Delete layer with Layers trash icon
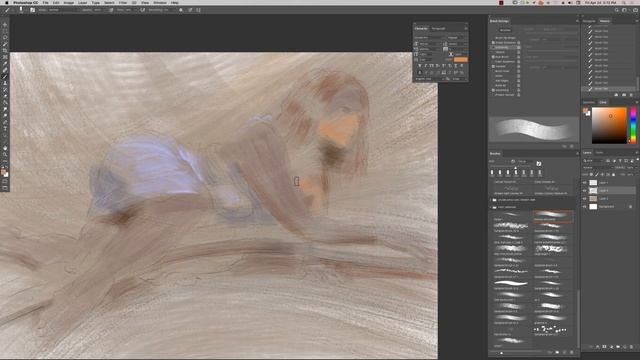The image size is (640, 360). point(631,347)
